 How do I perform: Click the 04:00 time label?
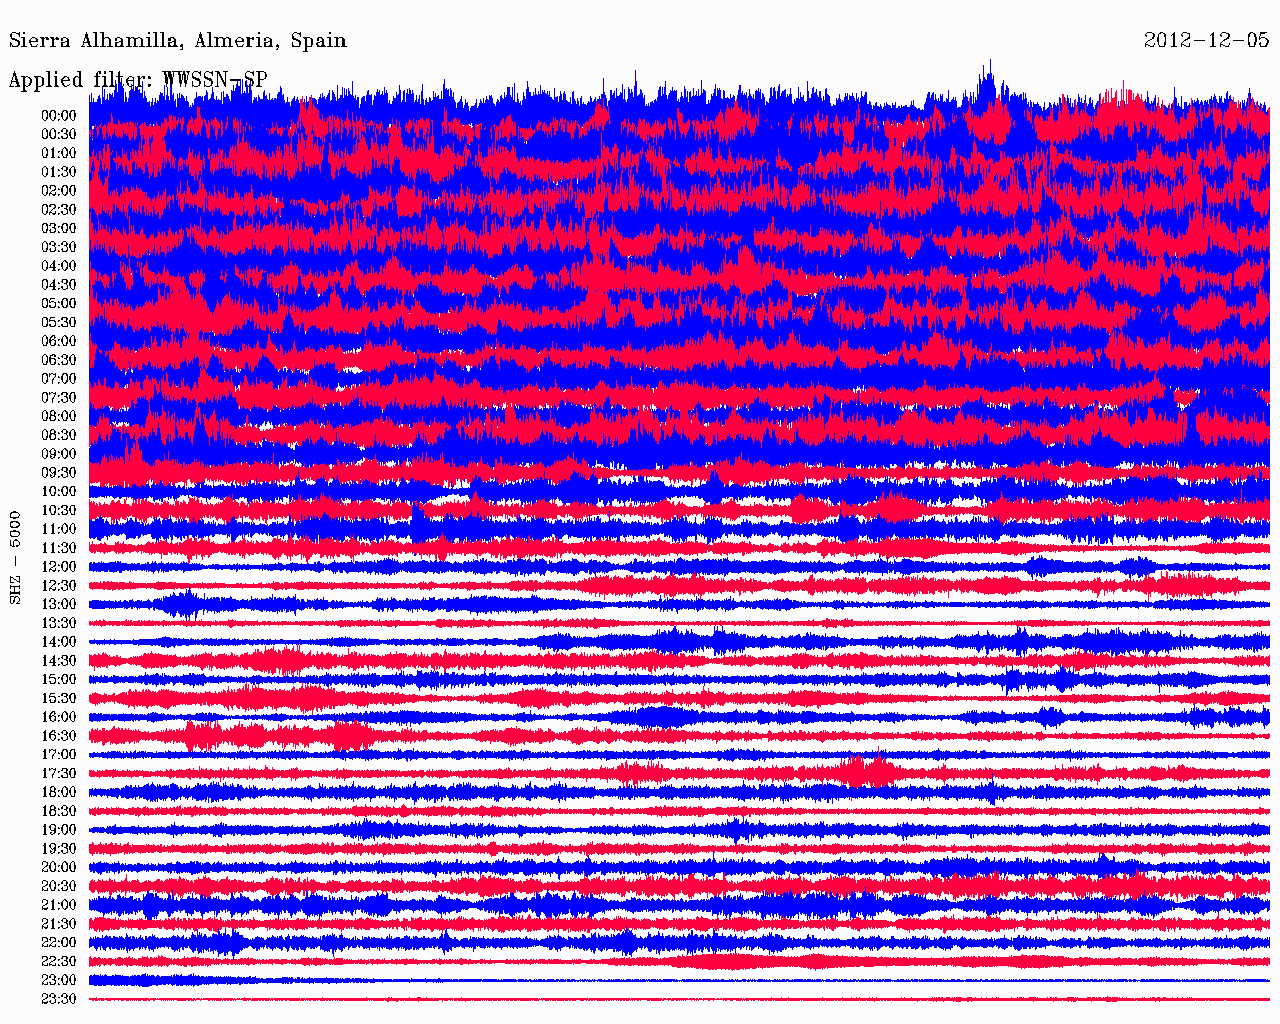click(59, 266)
